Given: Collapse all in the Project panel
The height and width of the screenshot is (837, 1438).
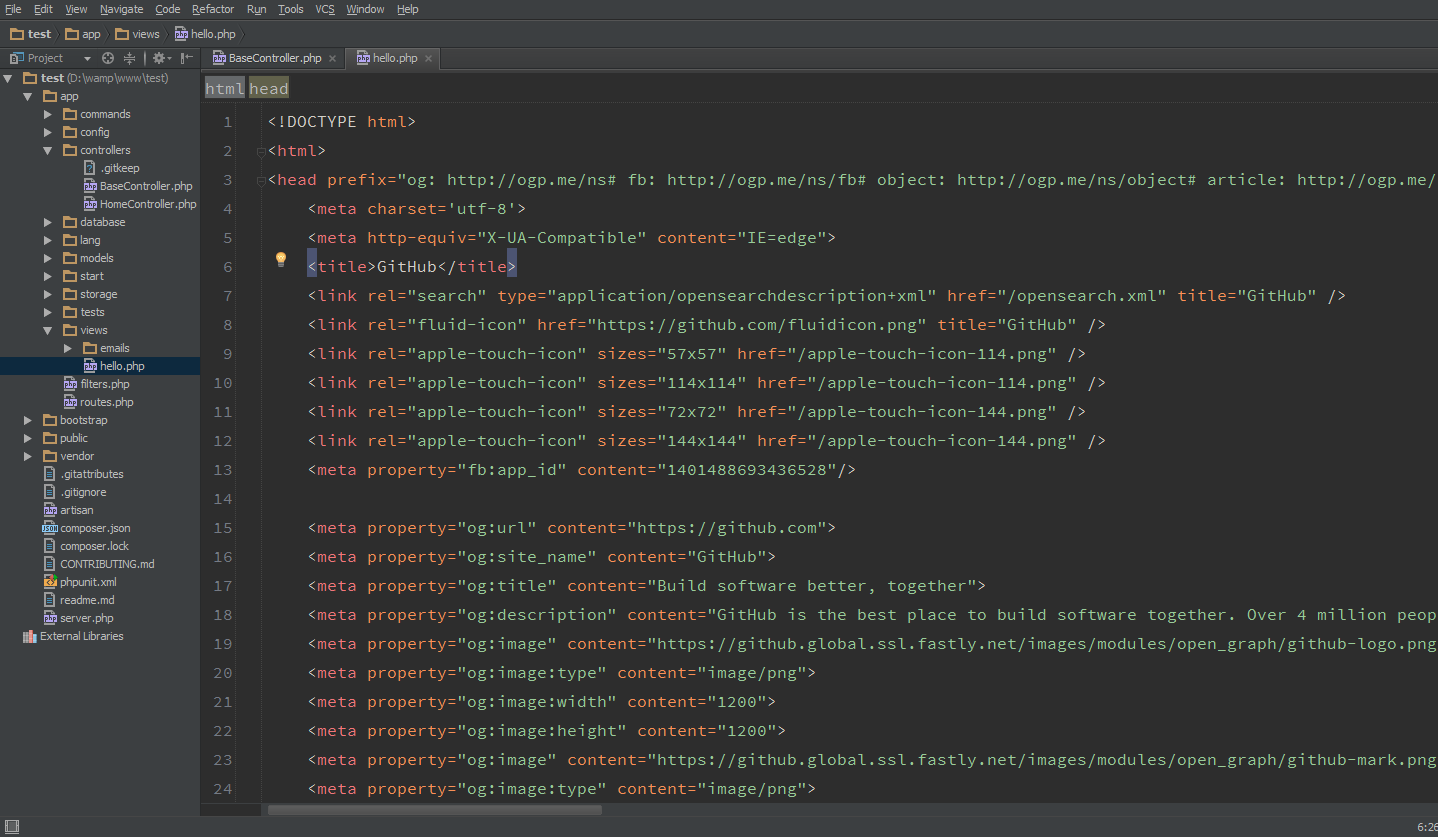Looking at the screenshot, I should coord(129,58).
